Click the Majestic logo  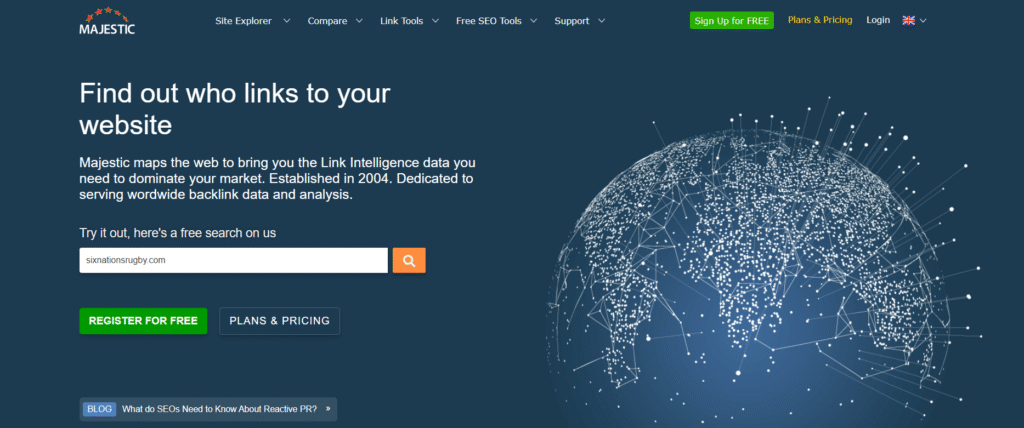(107, 21)
